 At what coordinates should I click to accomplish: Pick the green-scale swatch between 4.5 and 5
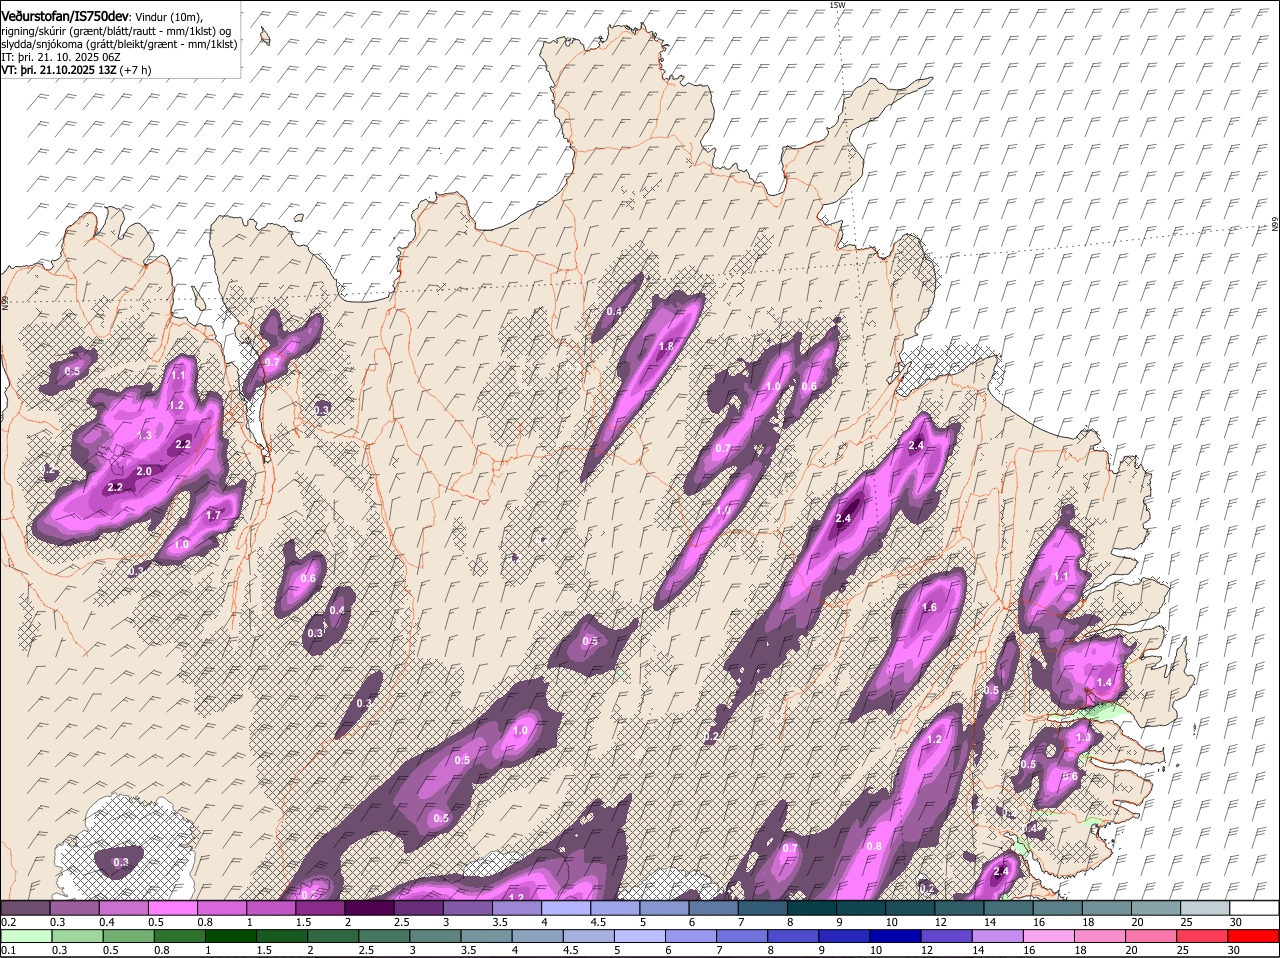[x=590, y=937]
